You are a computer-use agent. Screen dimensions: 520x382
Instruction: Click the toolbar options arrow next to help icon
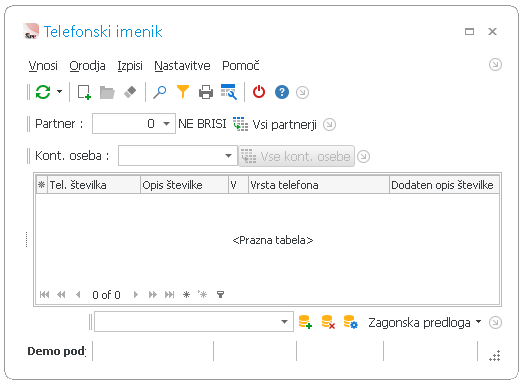(302, 92)
